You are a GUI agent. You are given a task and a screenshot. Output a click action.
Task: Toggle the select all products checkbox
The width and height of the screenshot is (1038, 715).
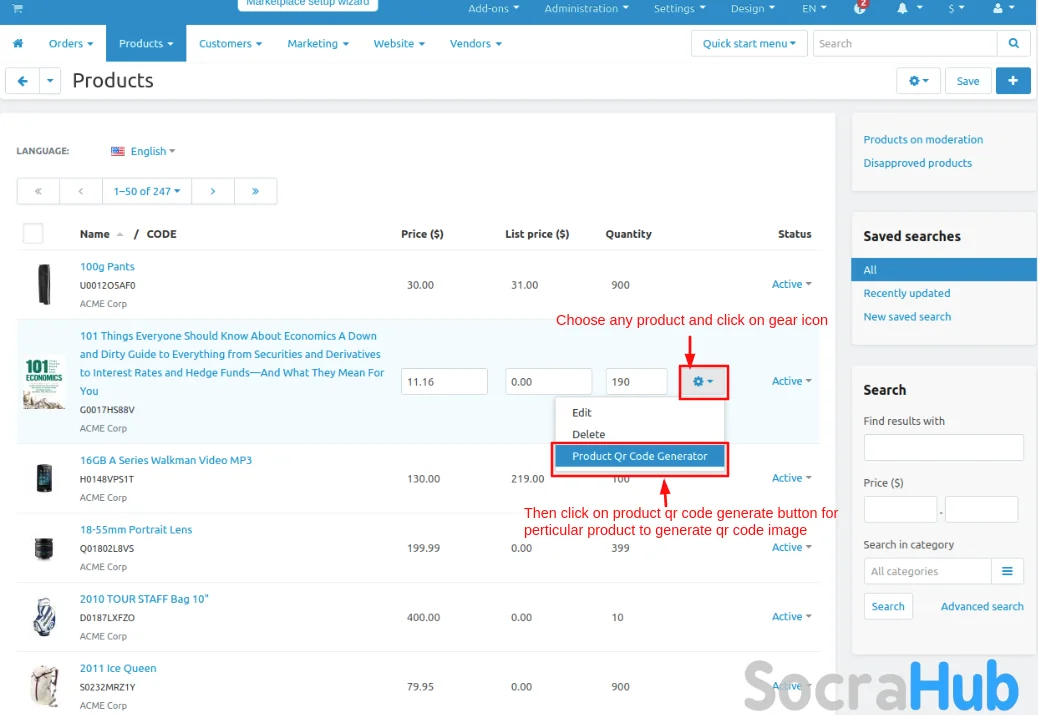33,234
